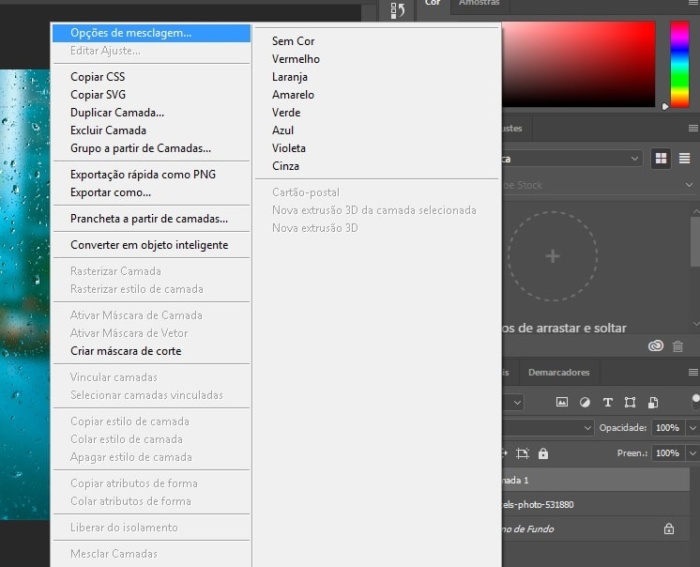Switch libraries panel to grid view
This screenshot has width=700, height=567.
661,158
